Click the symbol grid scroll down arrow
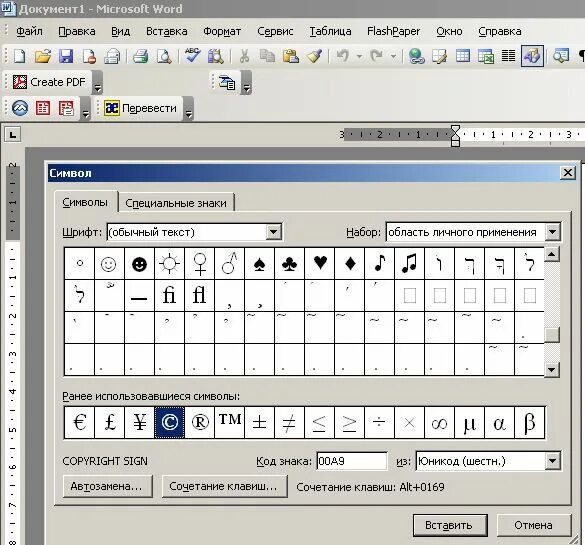The width and height of the screenshot is (585, 545). coord(552,370)
